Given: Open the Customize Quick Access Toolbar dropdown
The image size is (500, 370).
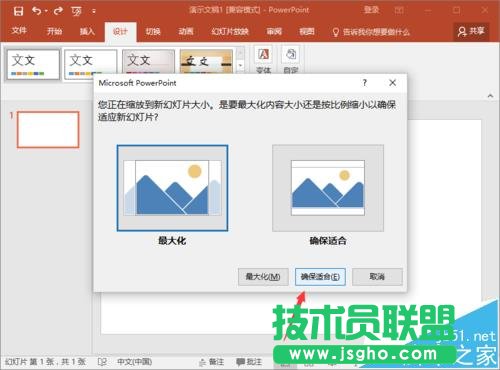Looking at the screenshot, I should (94, 11).
